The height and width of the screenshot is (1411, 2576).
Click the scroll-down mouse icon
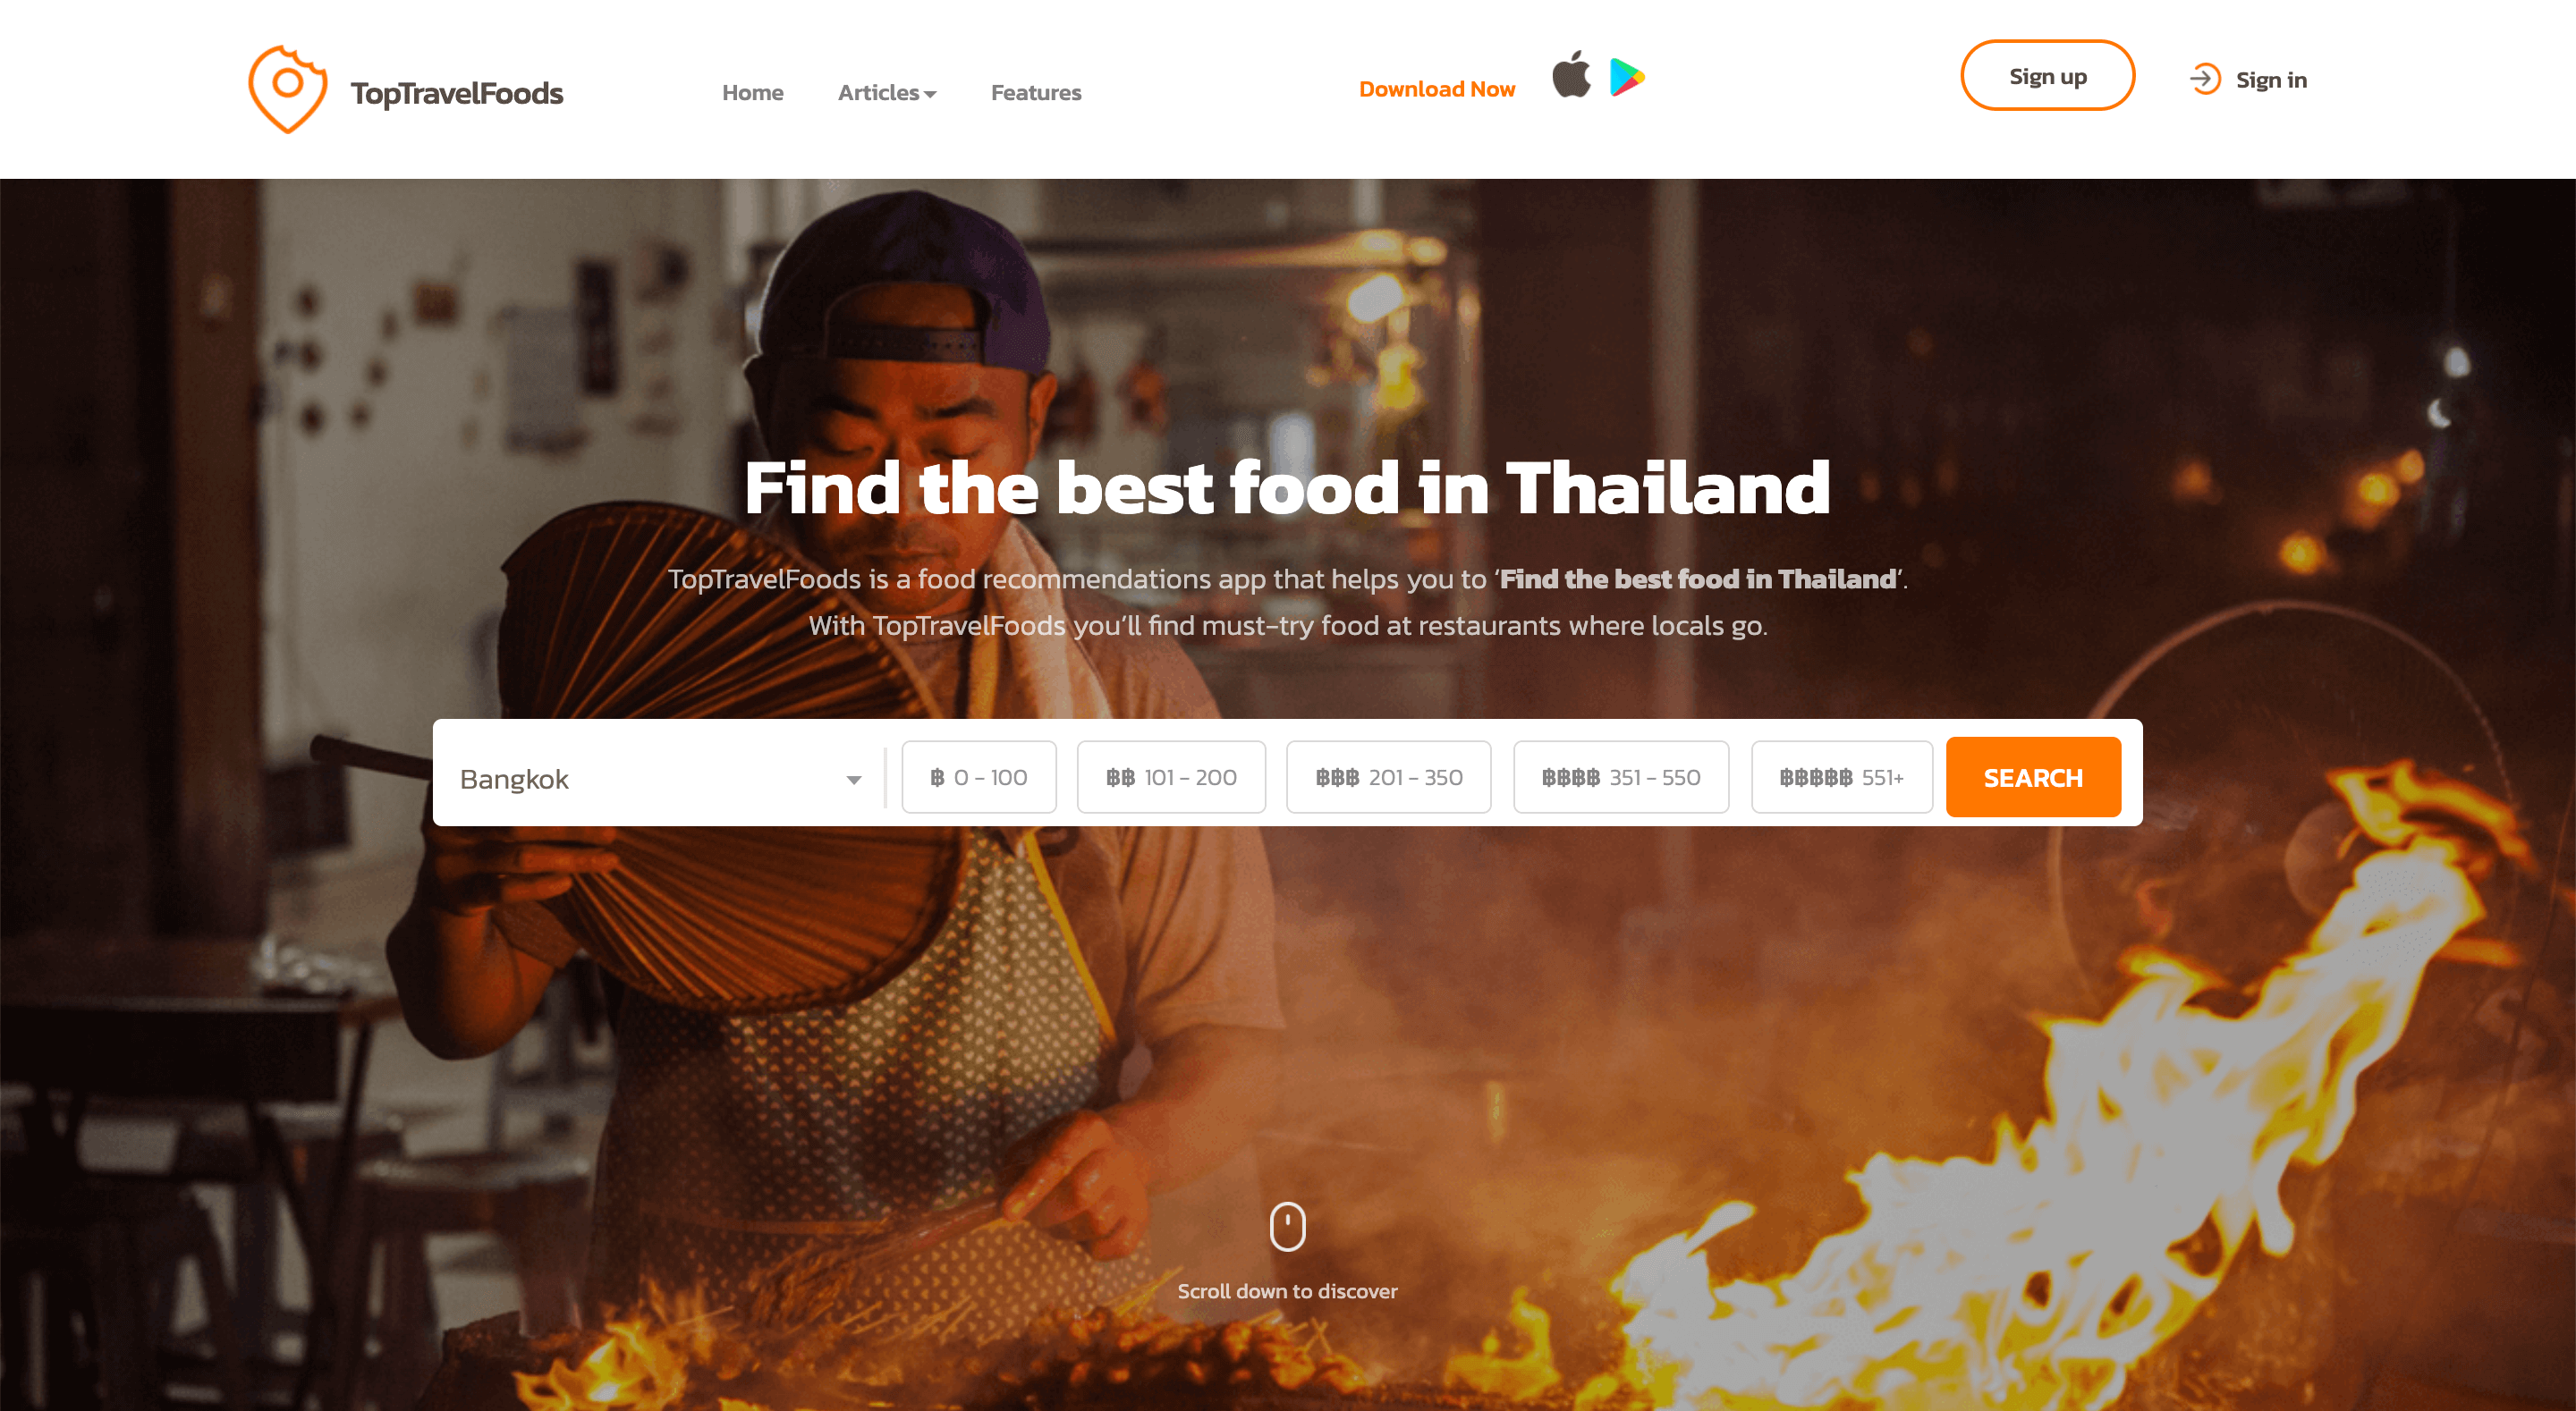tap(1287, 1226)
